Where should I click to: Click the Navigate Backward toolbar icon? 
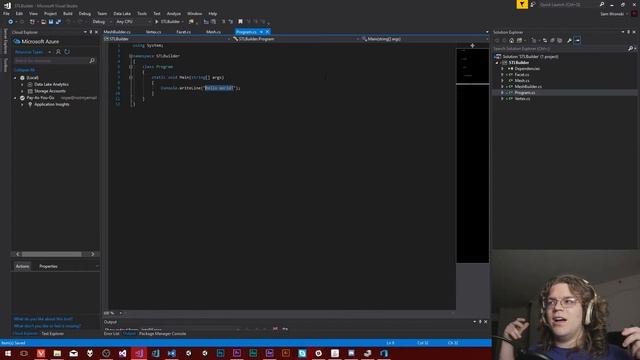tap(10, 22)
